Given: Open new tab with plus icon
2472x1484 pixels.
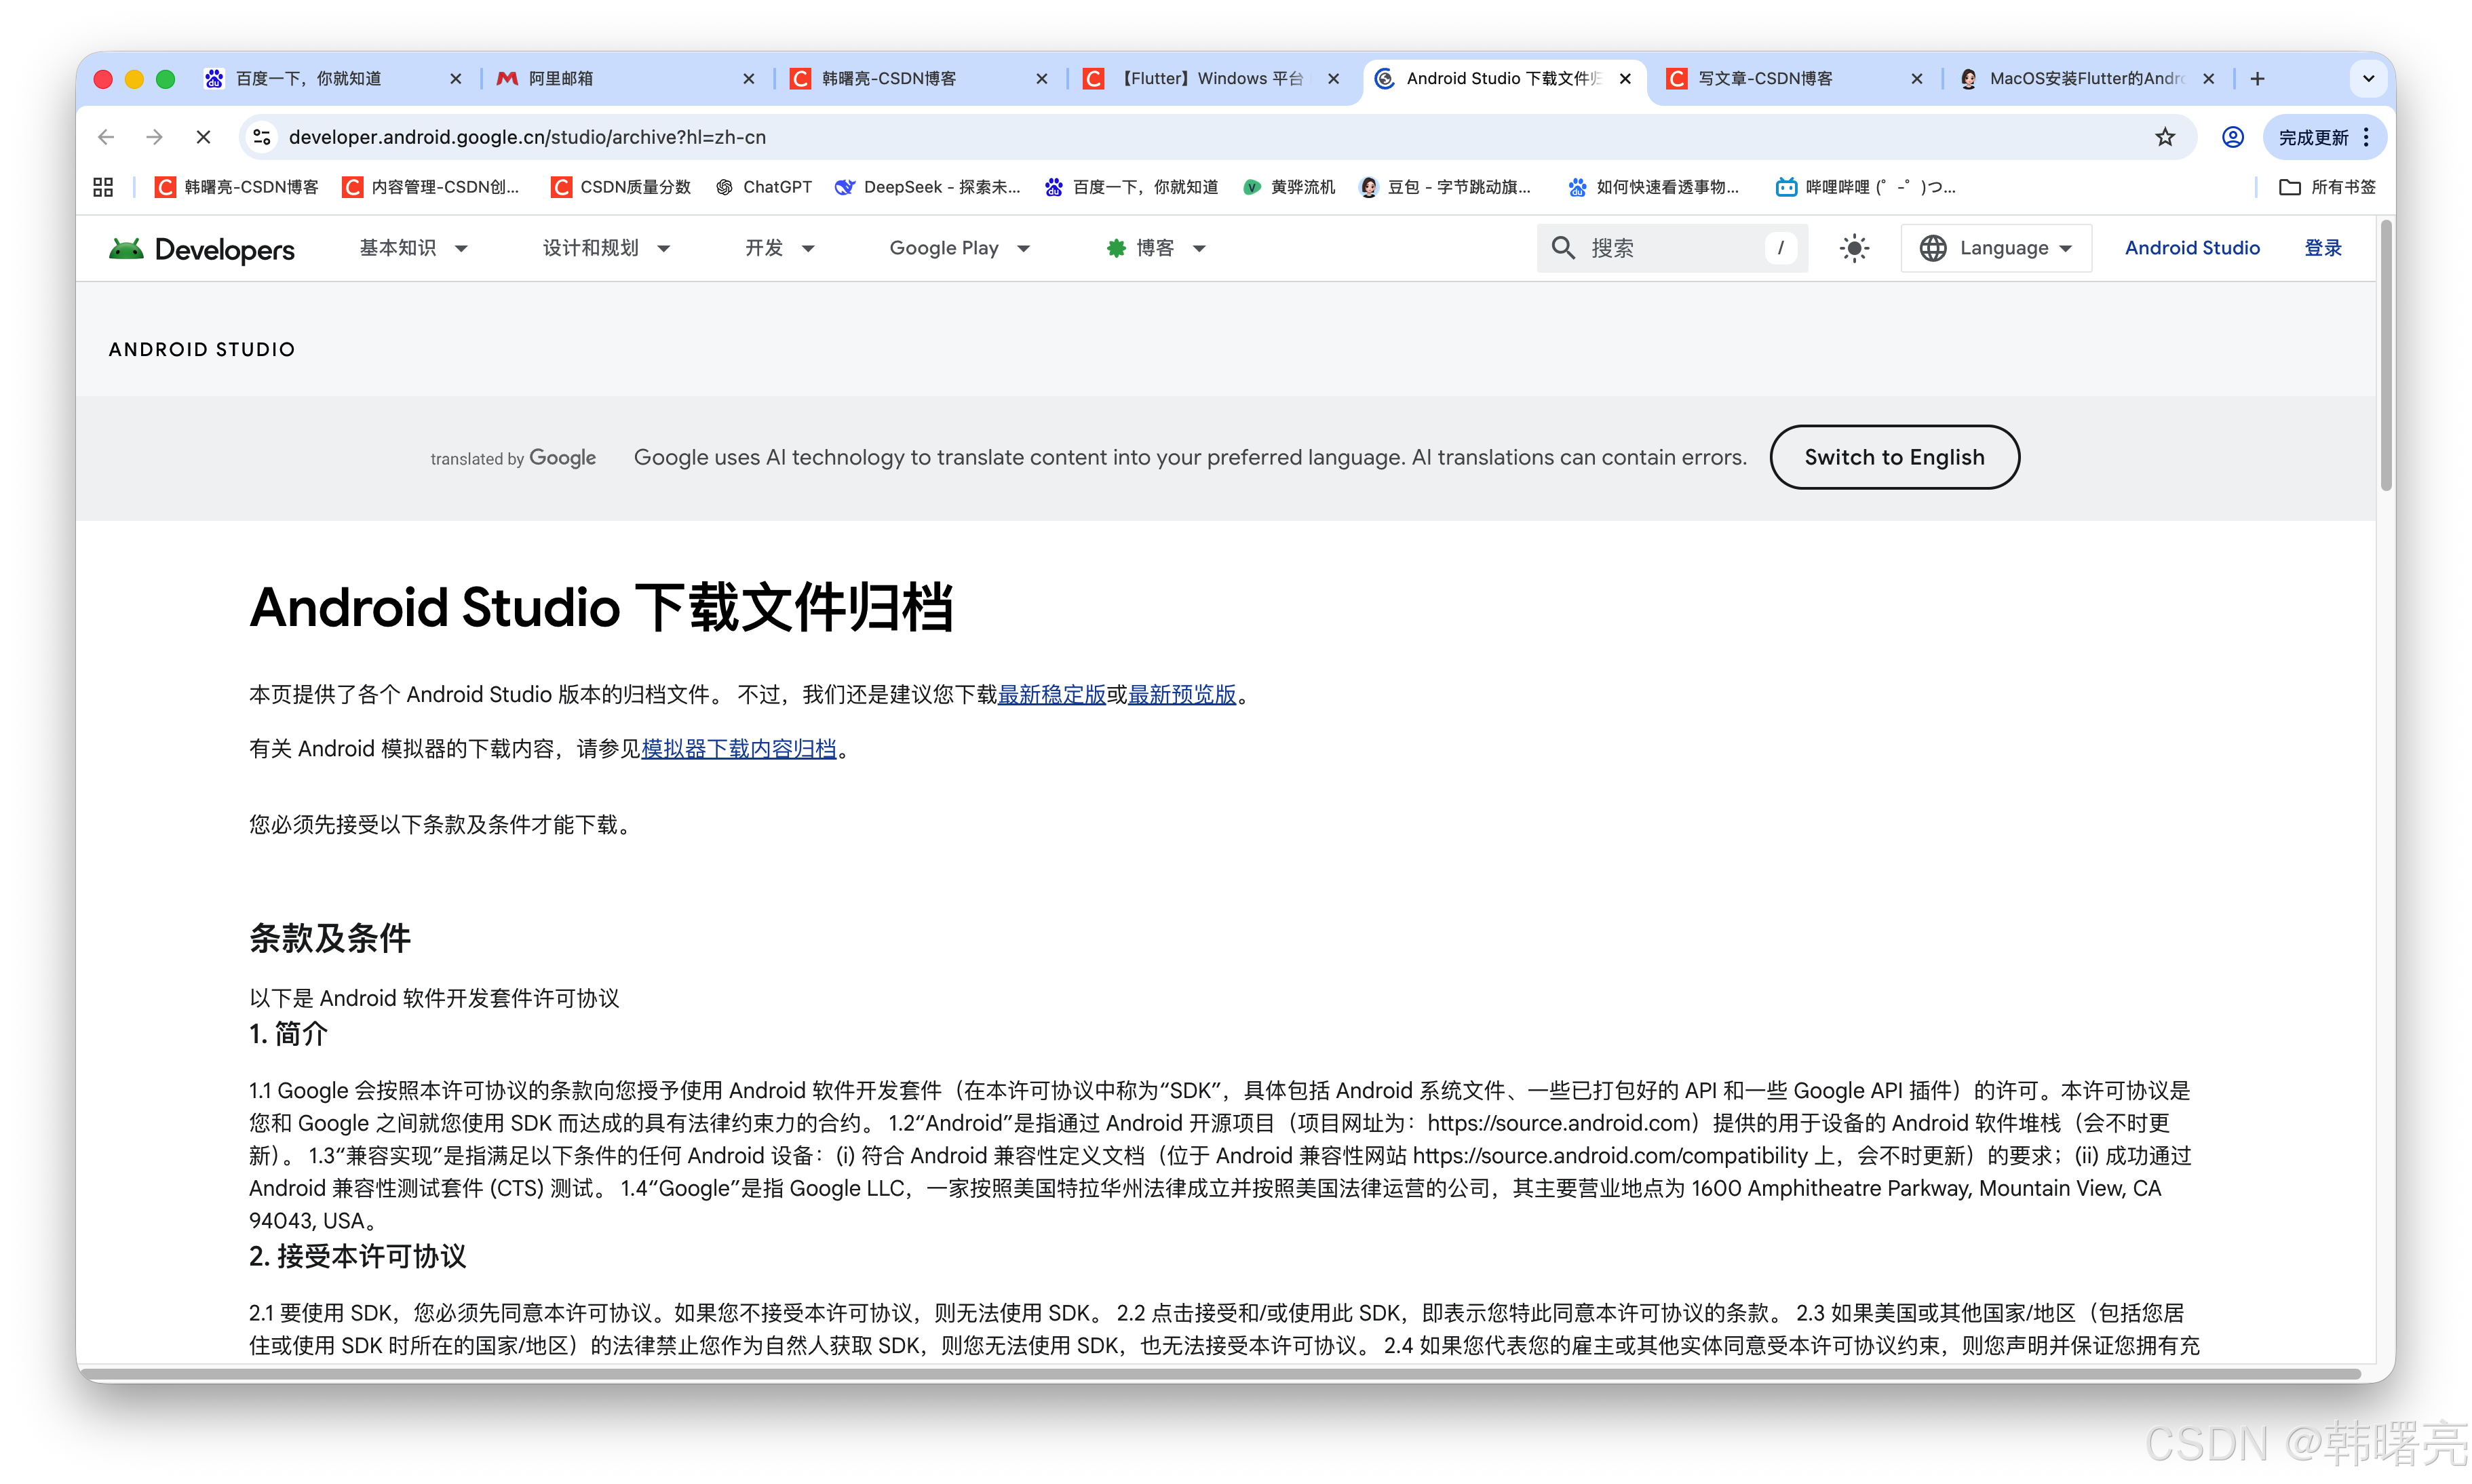Looking at the screenshot, I should (2257, 78).
